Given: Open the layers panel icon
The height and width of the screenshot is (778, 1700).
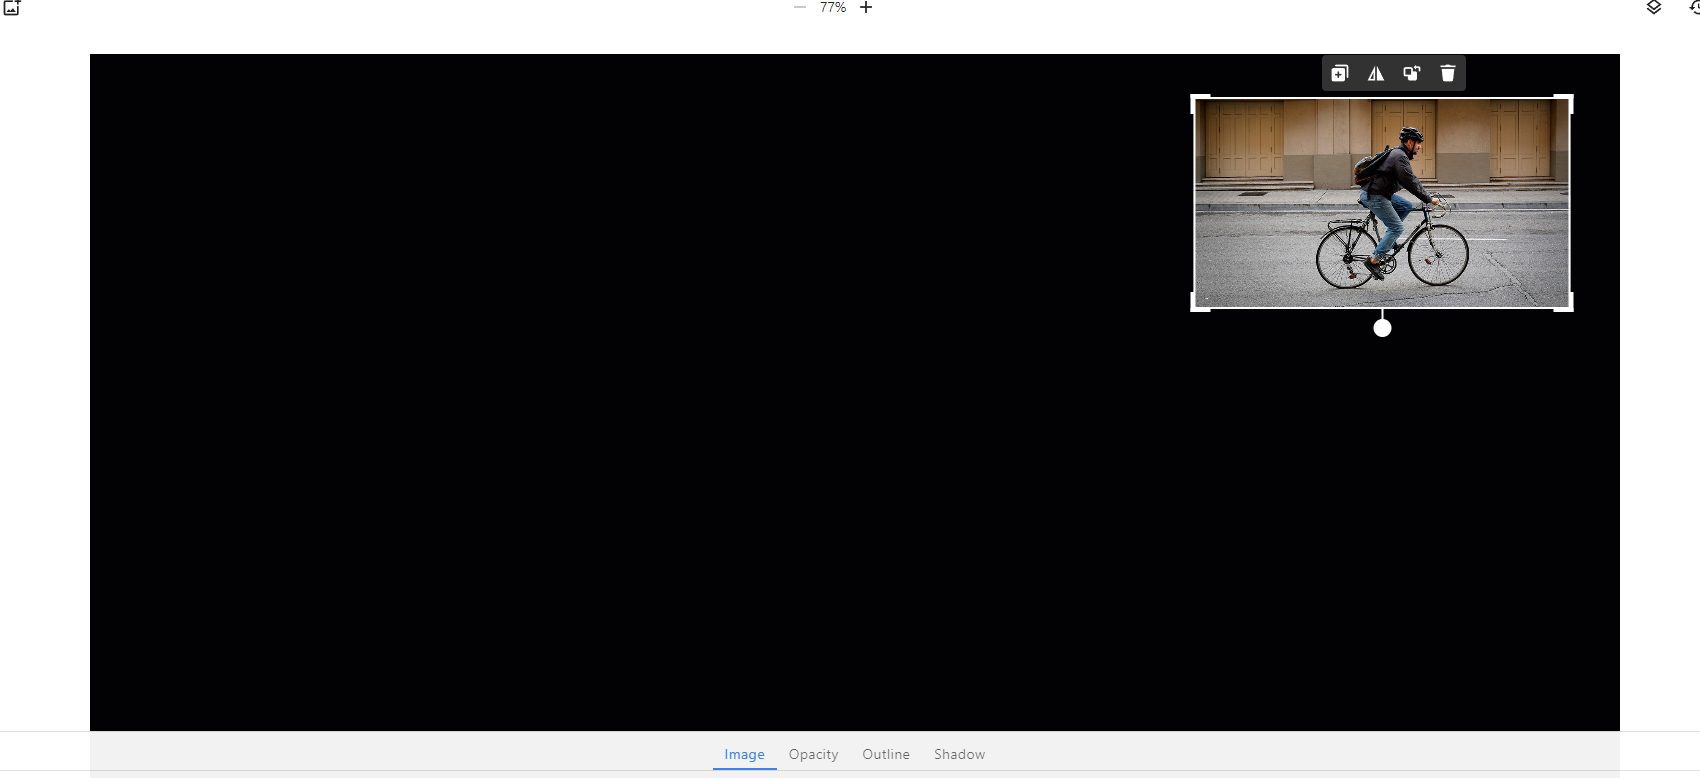Looking at the screenshot, I should point(1654,8).
